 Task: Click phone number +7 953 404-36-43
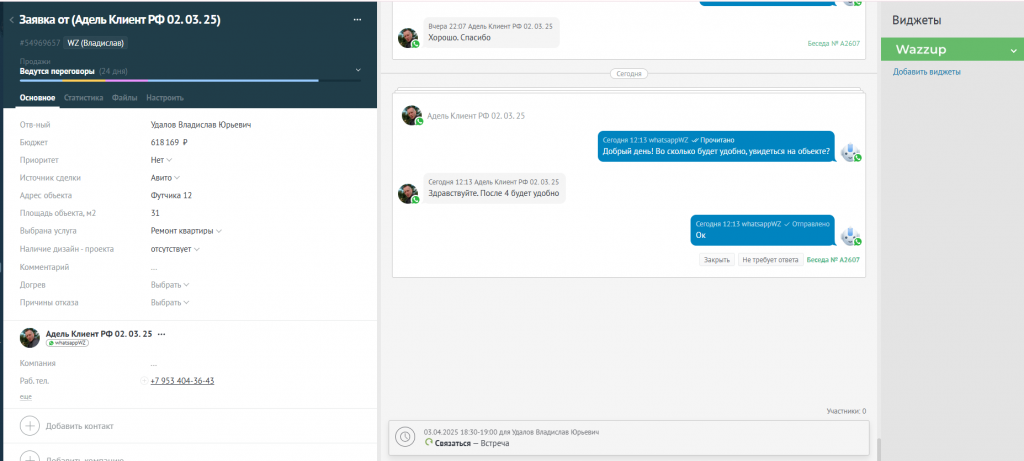[x=182, y=381]
